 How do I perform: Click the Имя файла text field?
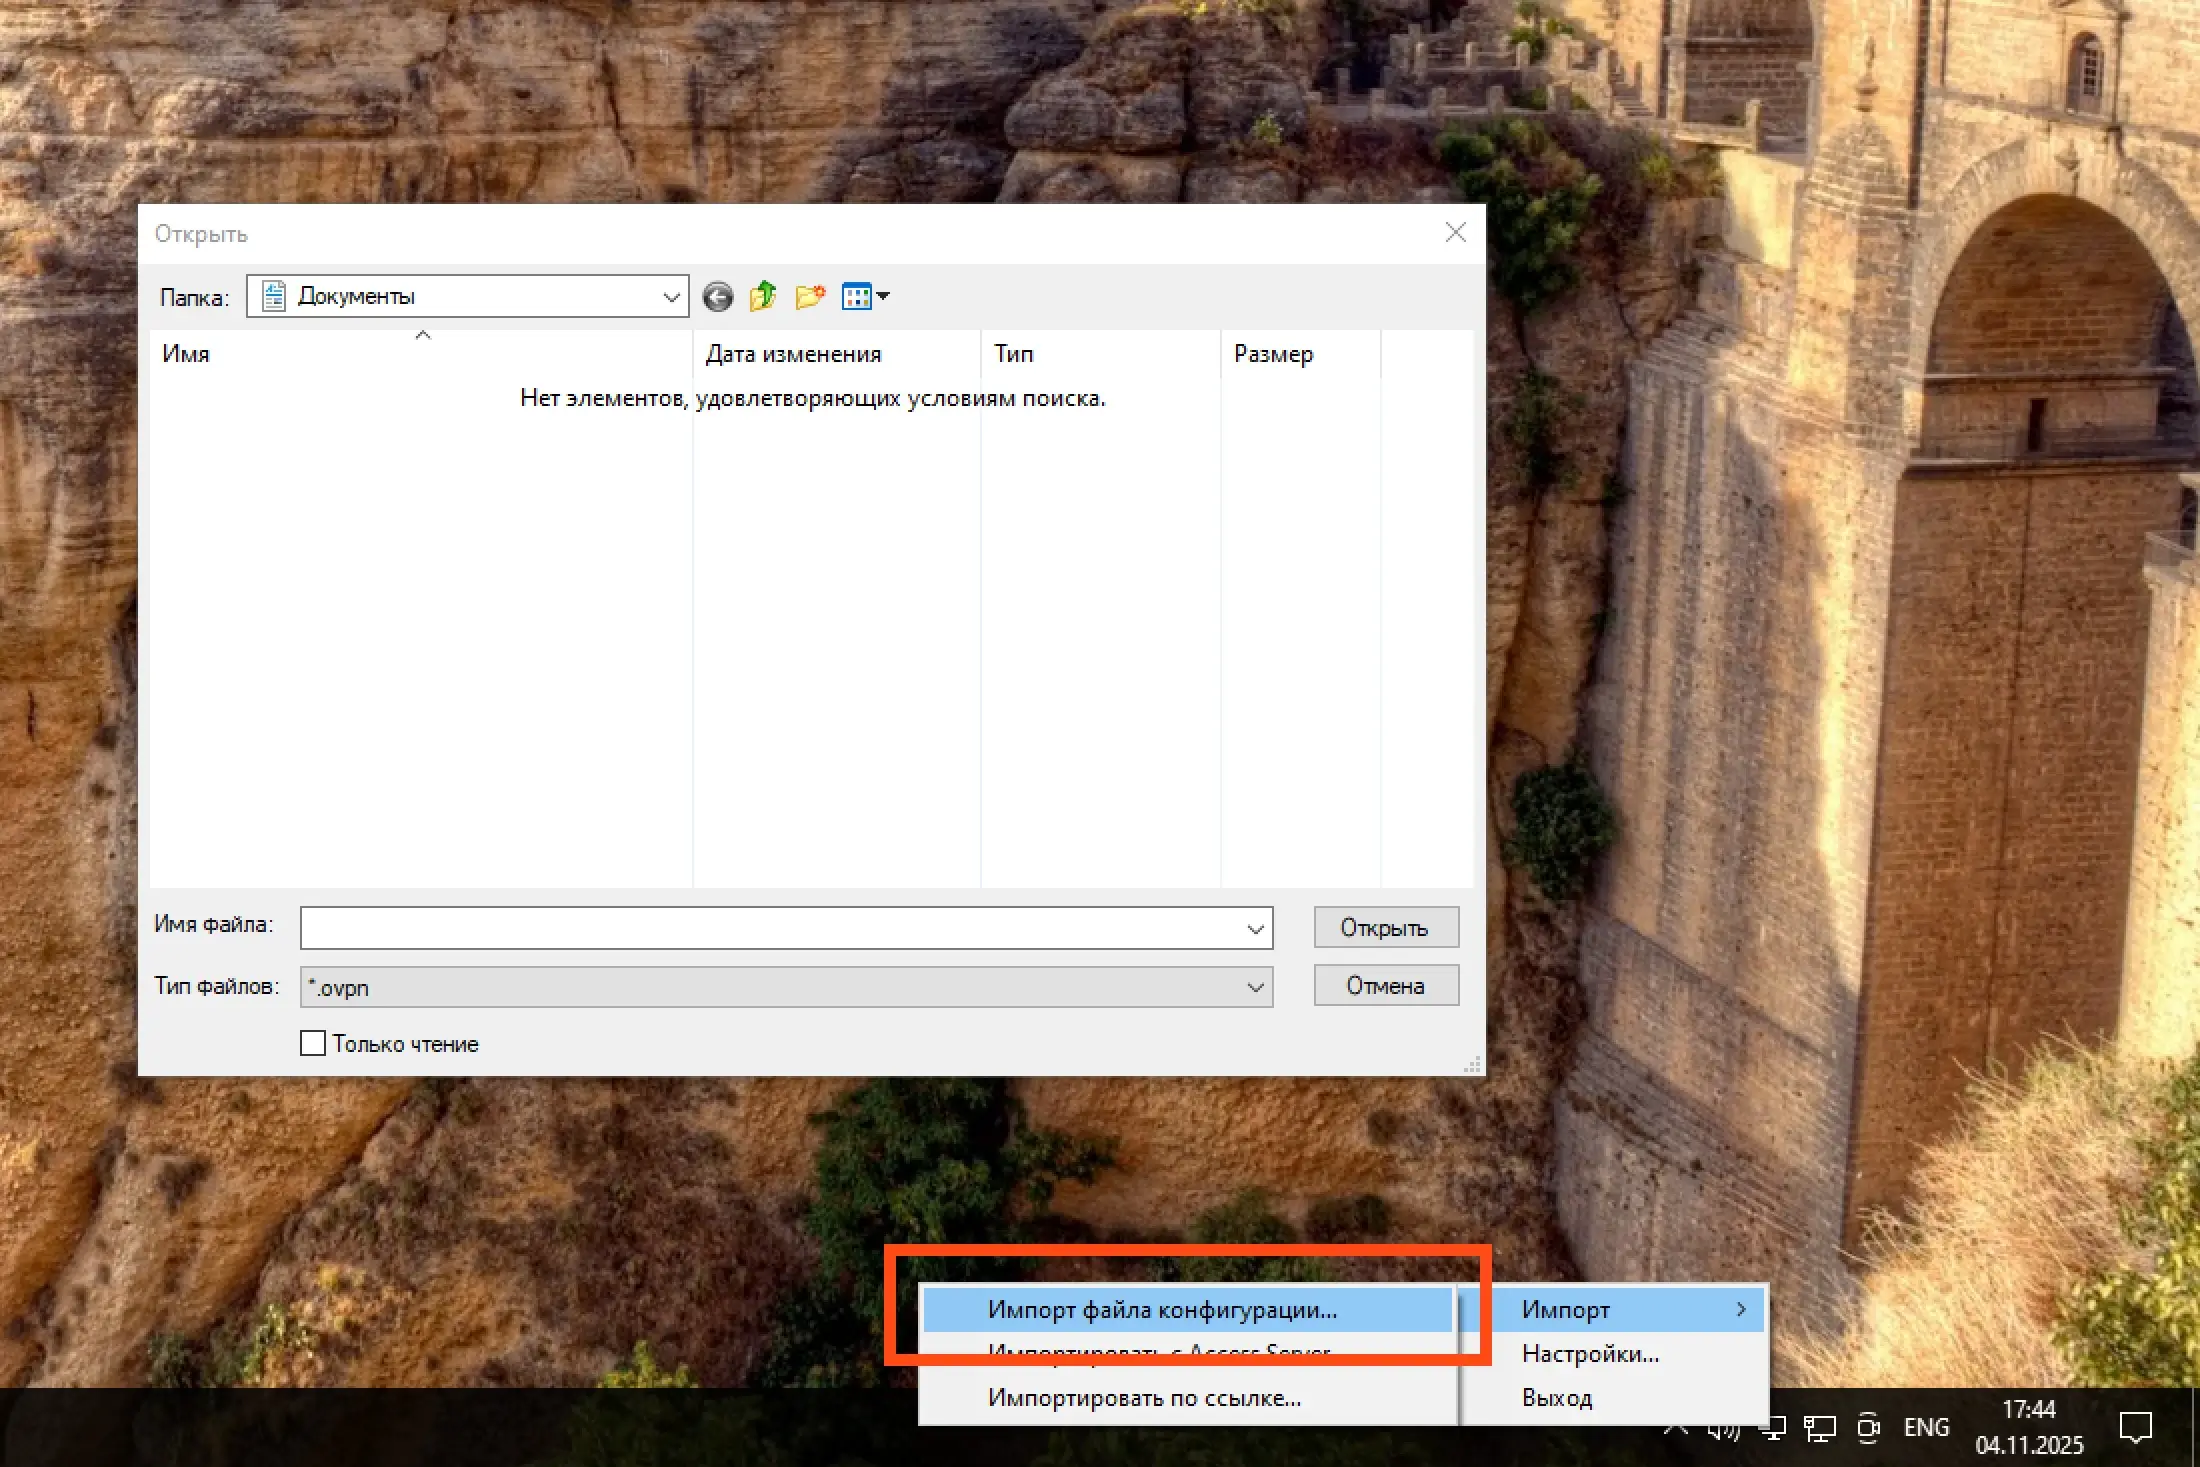point(770,929)
